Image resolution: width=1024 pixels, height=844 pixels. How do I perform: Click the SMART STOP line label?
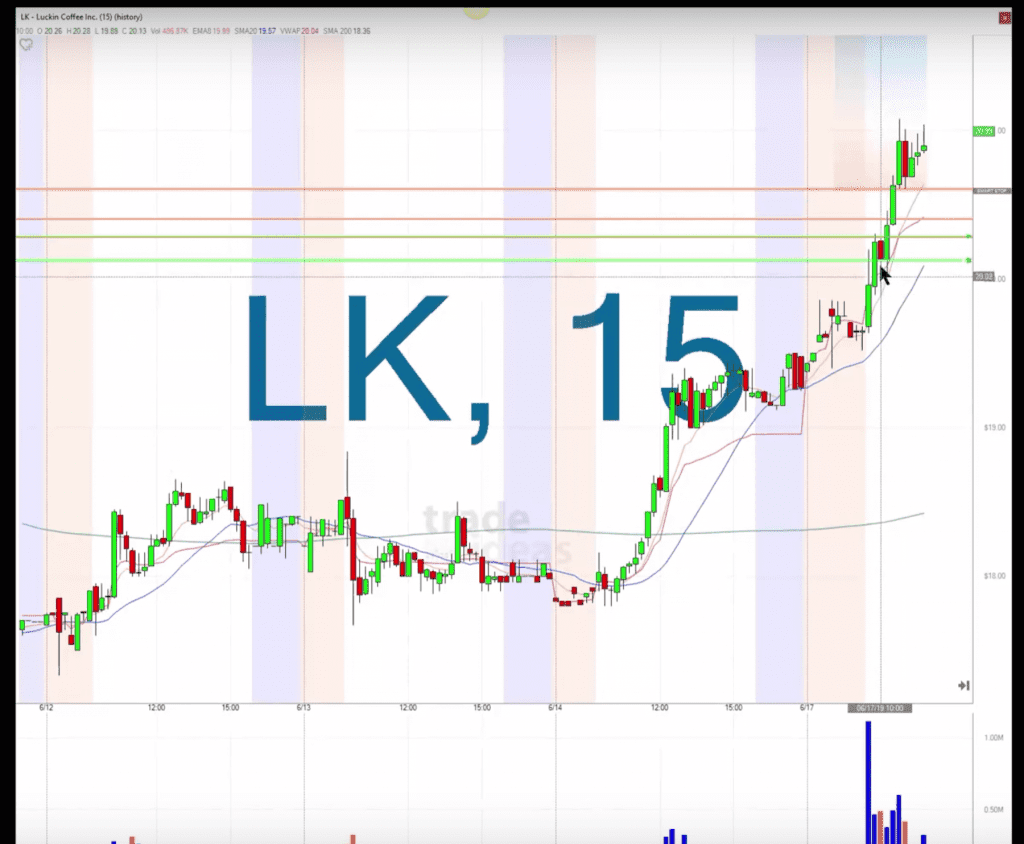click(992, 191)
